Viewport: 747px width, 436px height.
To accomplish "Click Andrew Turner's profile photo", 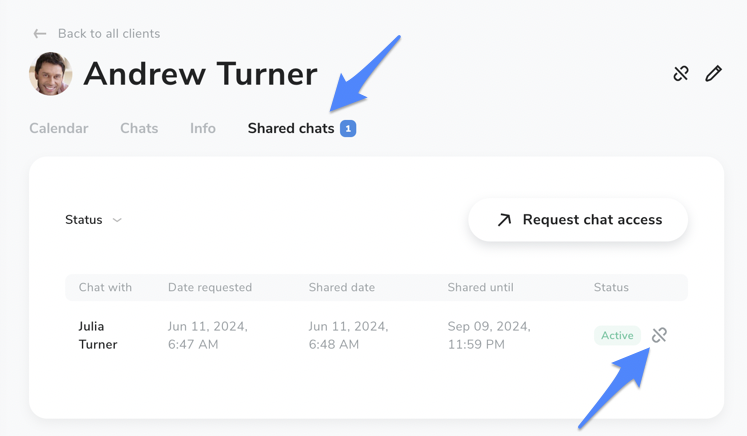I will (x=50, y=74).
